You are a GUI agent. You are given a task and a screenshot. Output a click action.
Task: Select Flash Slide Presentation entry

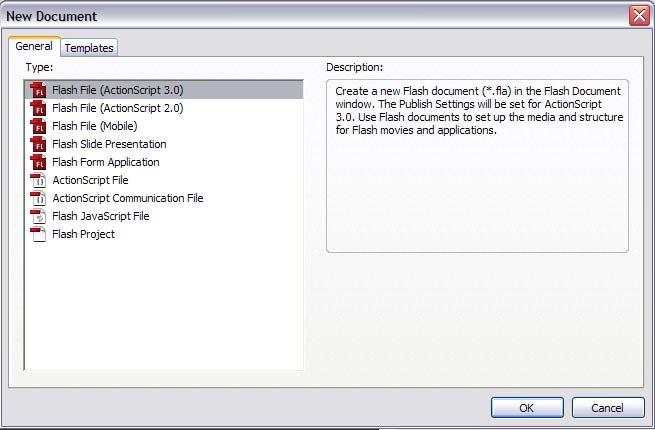pyautogui.click(x=109, y=144)
